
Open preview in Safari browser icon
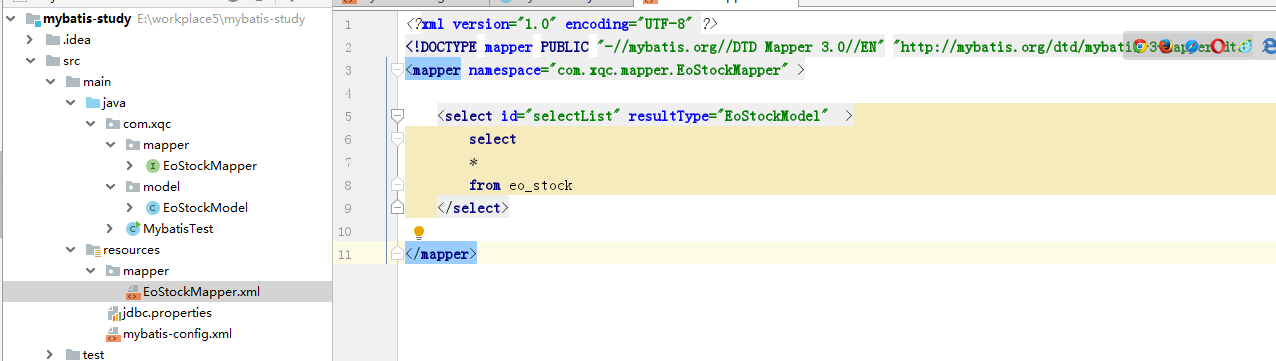coord(1192,46)
